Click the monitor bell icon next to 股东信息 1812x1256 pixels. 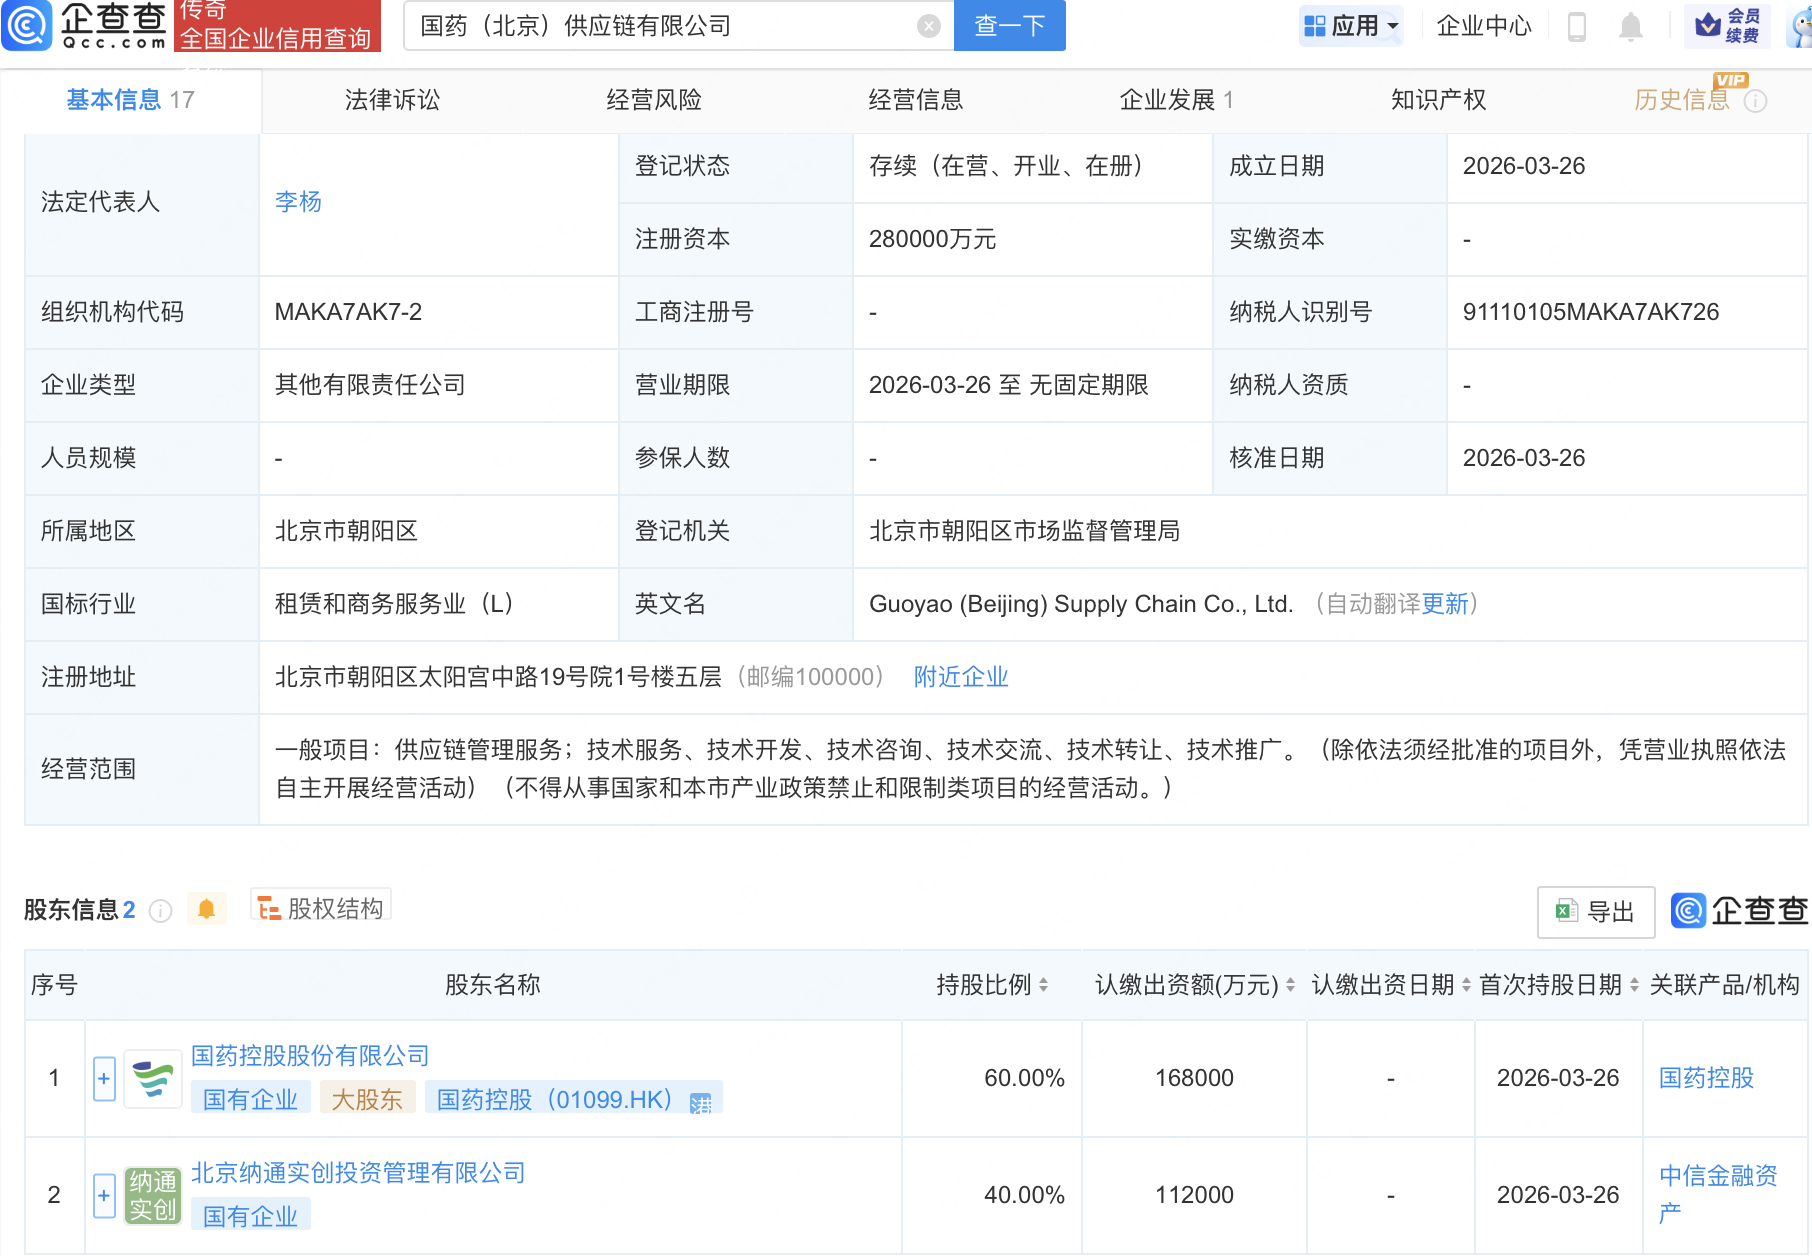(207, 909)
